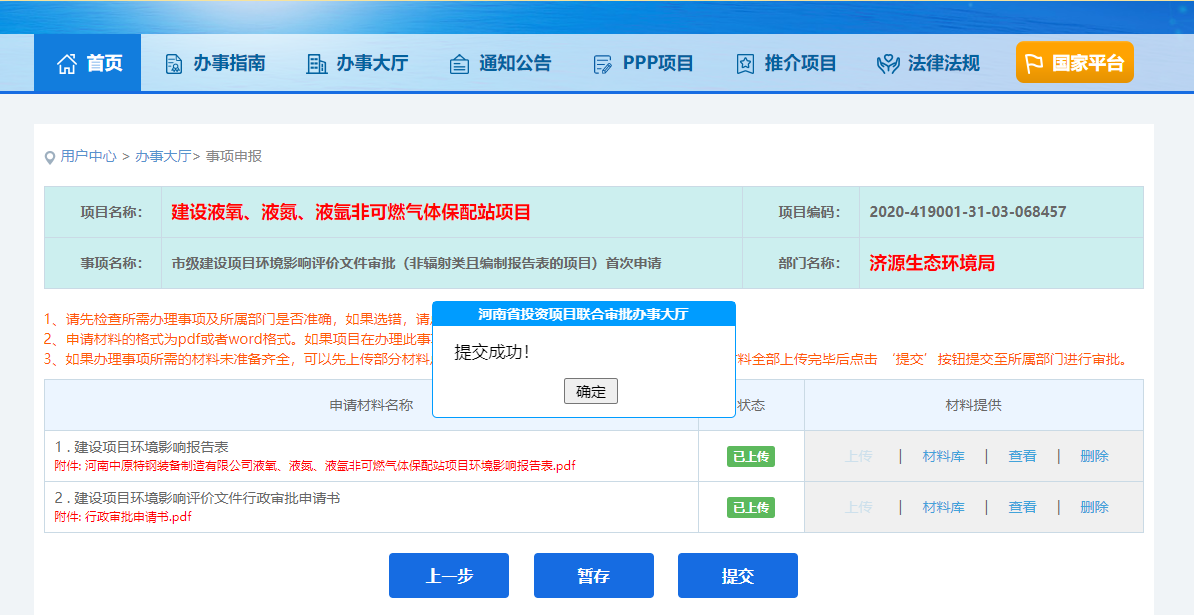View the 环境影响报告表 material via 查看
Viewport: 1194px width, 615px height.
point(1022,456)
